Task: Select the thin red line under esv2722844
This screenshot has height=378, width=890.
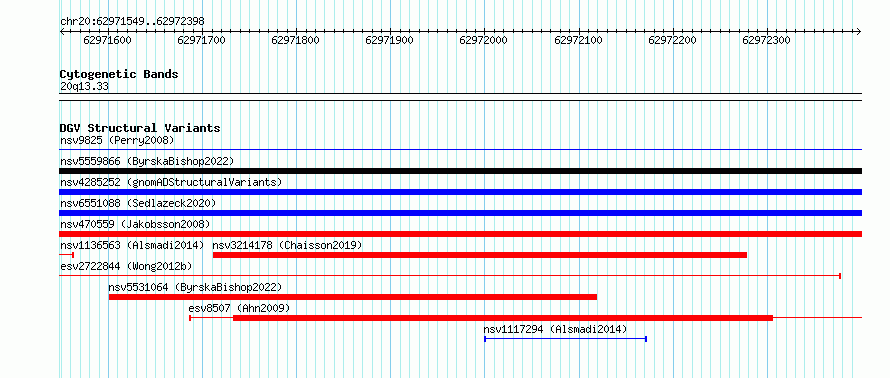Action: pyautogui.click(x=450, y=276)
